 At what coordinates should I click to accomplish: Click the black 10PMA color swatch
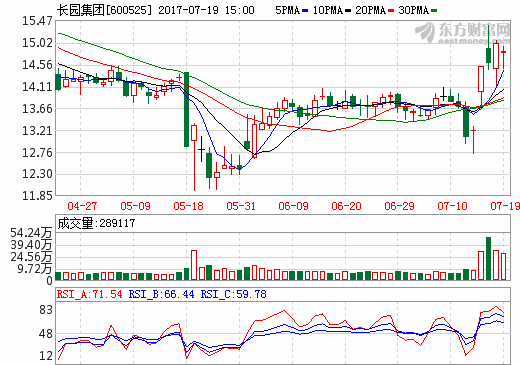[348, 11]
